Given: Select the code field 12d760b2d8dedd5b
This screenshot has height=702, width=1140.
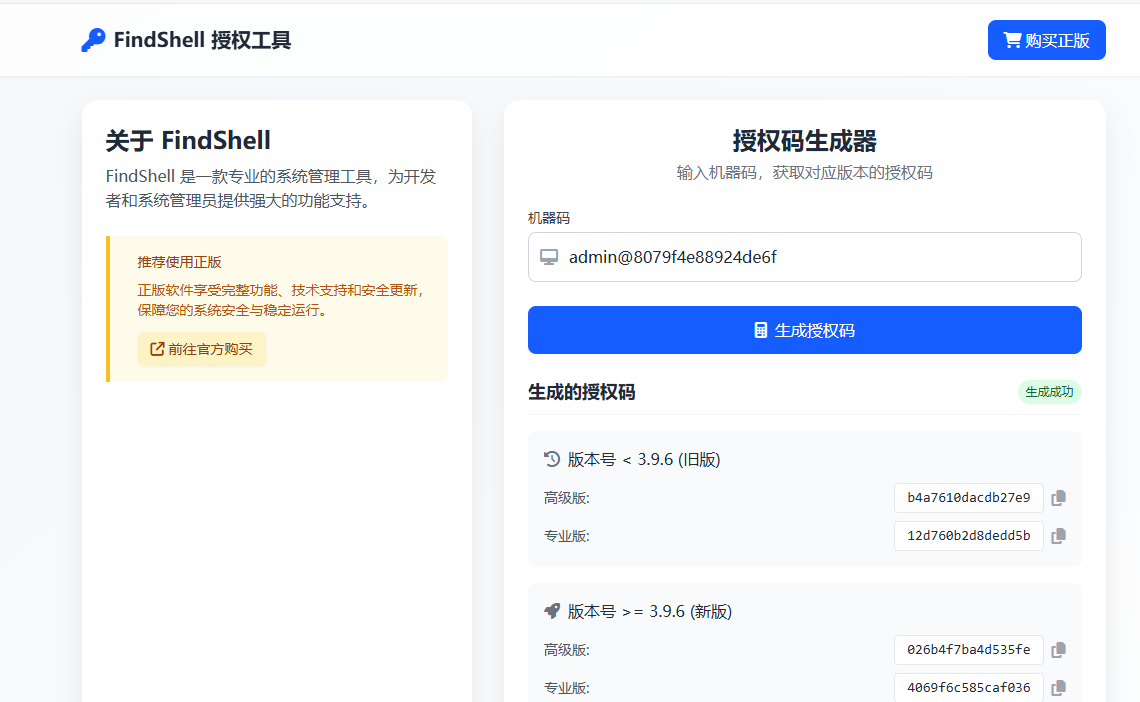Looking at the screenshot, I should pos(968,536).
